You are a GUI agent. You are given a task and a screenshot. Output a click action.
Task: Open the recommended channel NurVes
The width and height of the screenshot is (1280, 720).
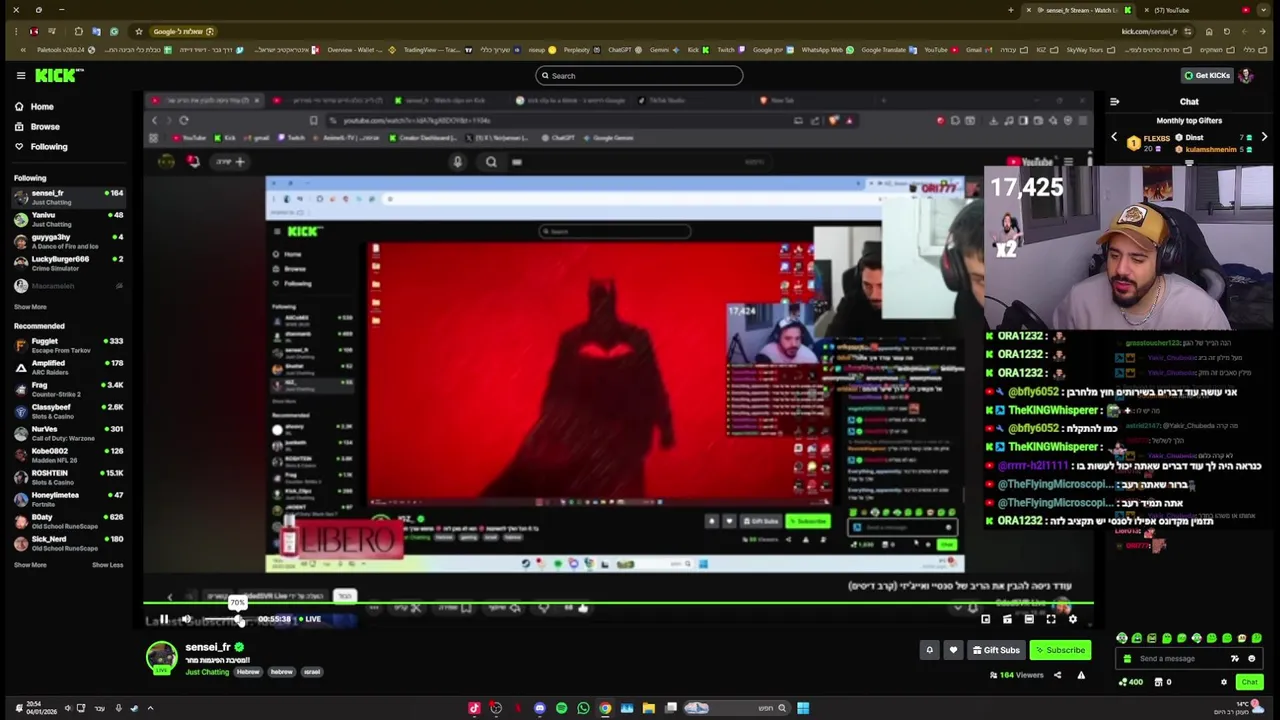[x=68, y=433]
